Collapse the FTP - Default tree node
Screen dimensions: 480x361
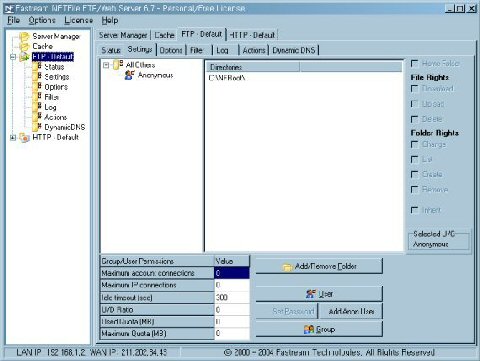pos(13,57)
